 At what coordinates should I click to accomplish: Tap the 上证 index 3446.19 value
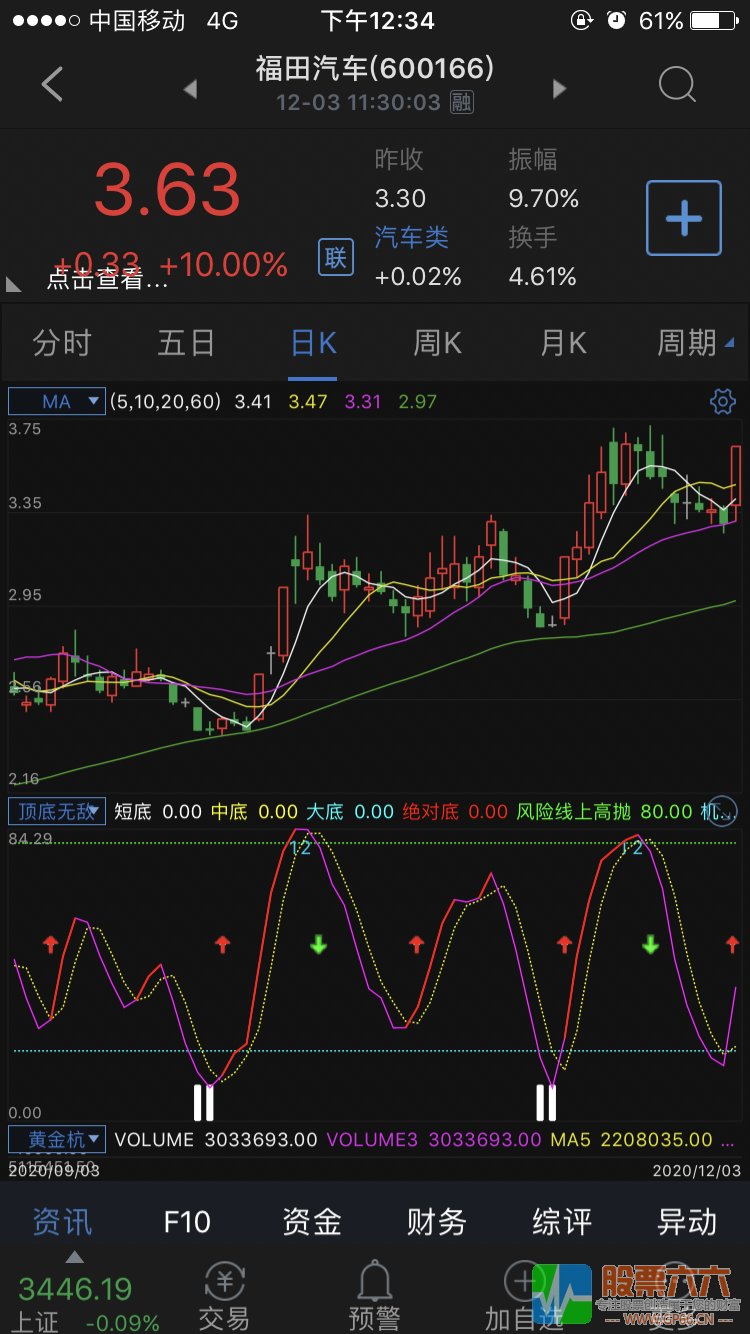coord(76,1288)
